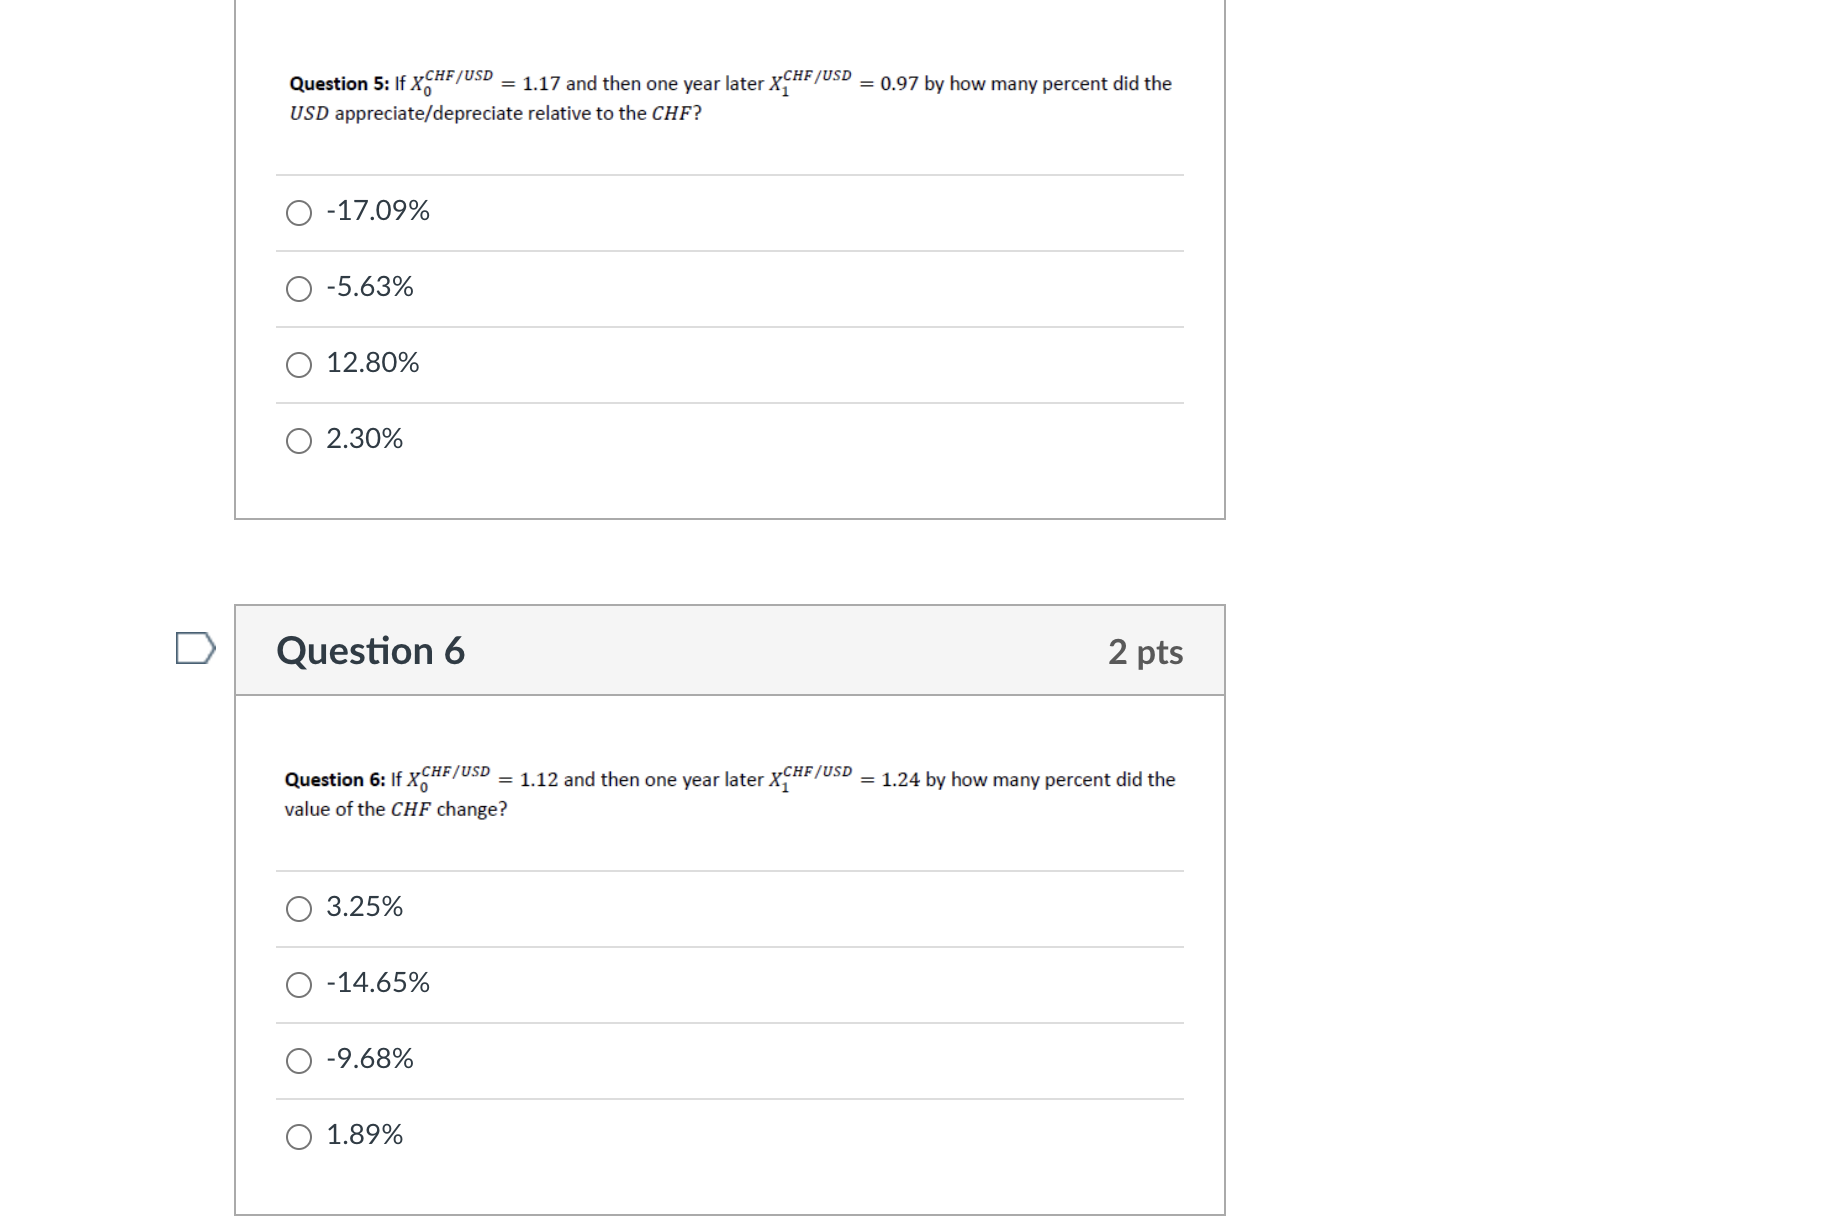
Task: Choose the -14.65% answer option
Action: (x=298, y=985)
